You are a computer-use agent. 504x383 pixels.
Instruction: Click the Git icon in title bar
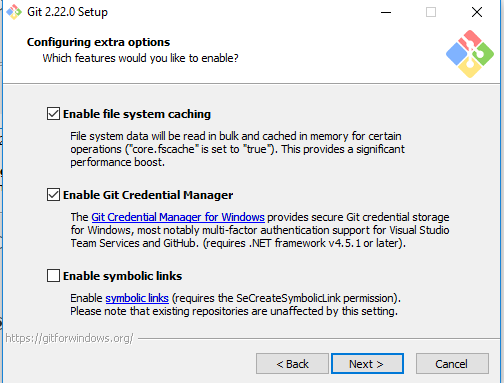tap(14, 12)
